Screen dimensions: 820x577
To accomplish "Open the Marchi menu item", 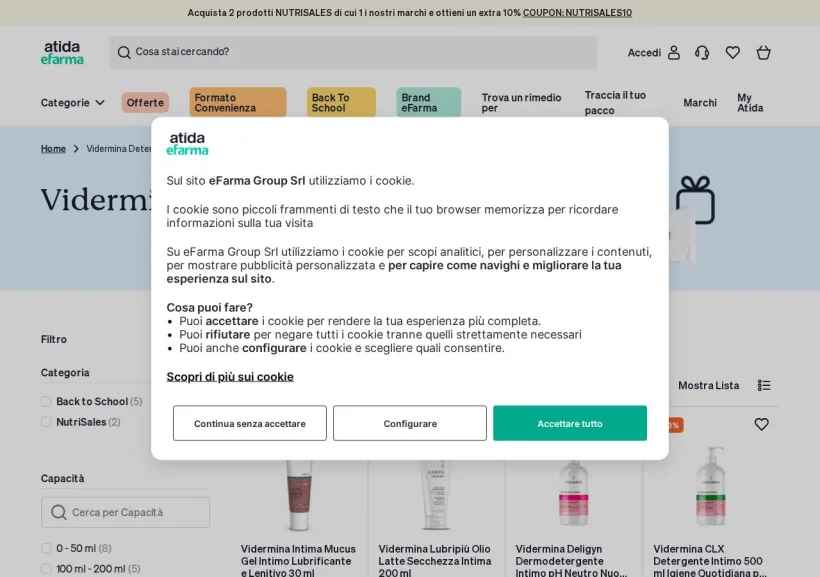I will (x=700, y=103).
